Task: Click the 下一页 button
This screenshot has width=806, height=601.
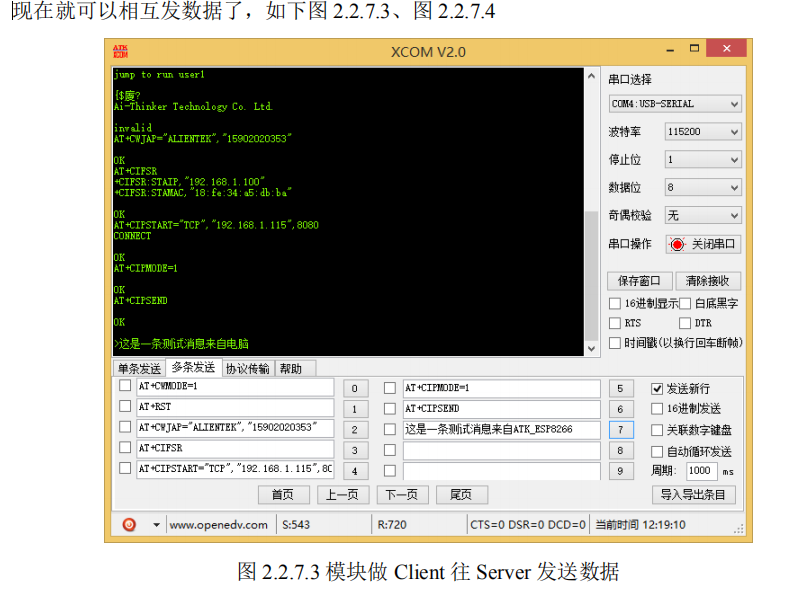Action: [402, 495]
